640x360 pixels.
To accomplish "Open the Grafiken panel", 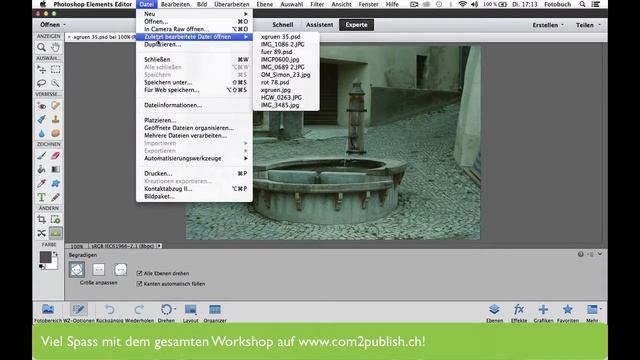I will click(543, 313).
